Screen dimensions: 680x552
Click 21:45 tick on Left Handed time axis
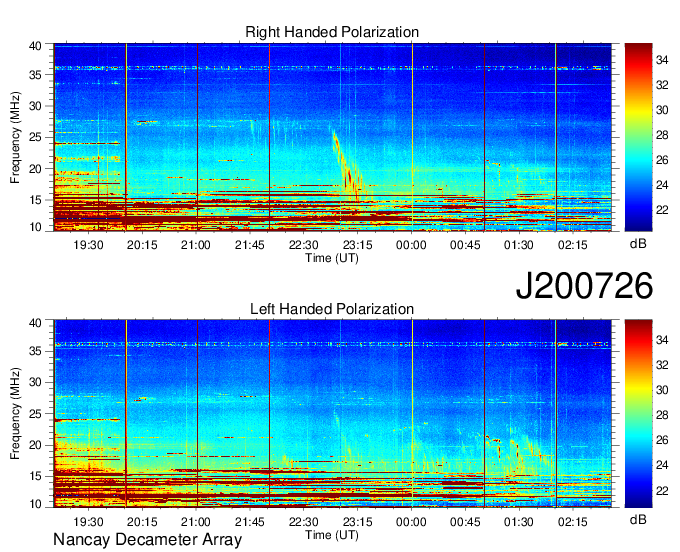(250, 522)
